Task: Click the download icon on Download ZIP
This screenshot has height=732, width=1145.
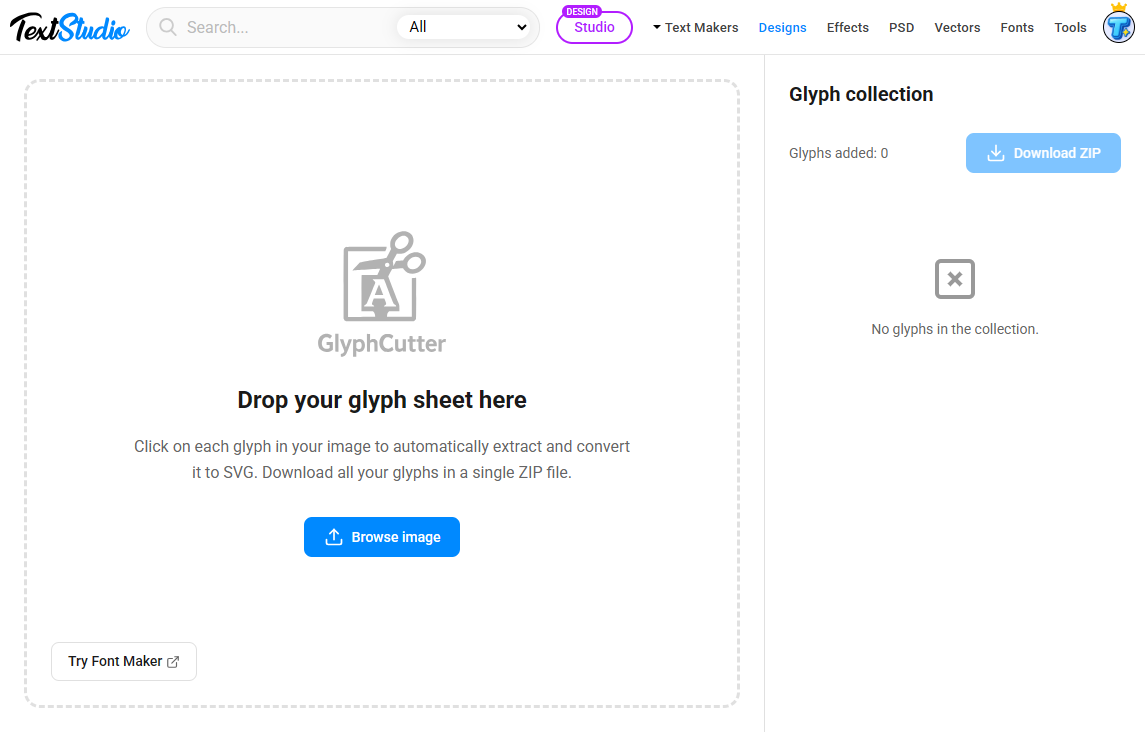Action: click(995, 152)
